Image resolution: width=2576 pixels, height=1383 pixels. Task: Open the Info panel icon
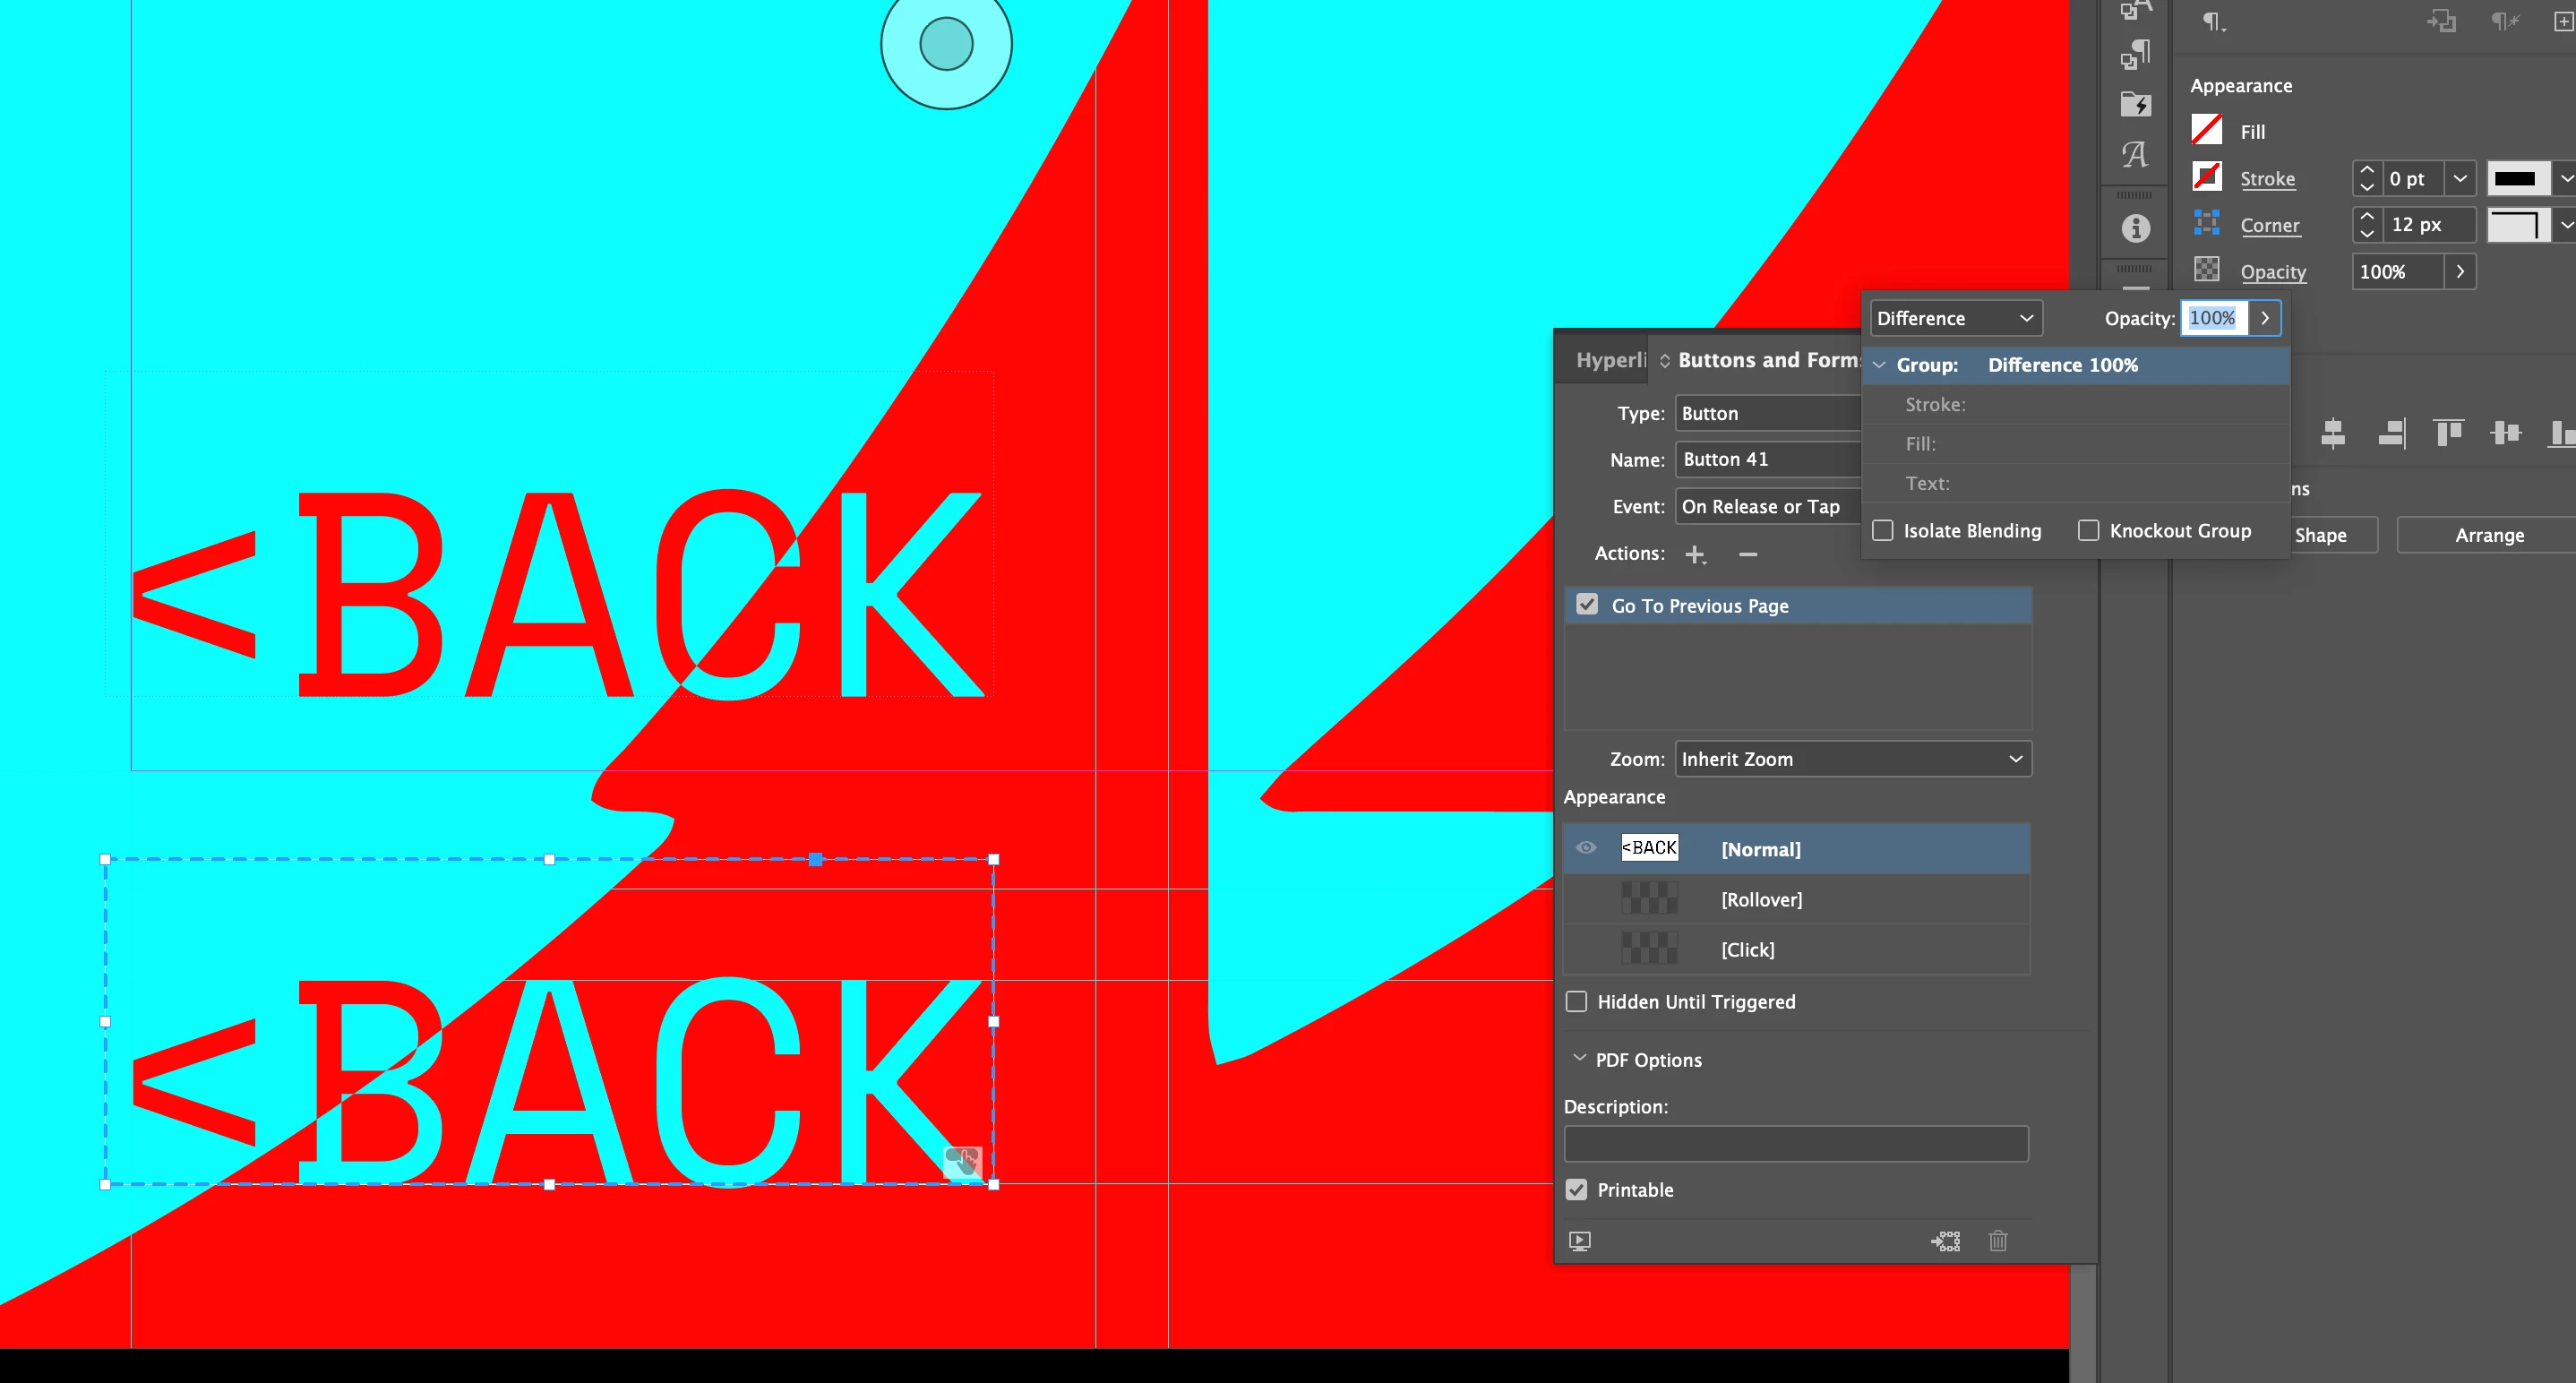click(x=2135, y=229)
